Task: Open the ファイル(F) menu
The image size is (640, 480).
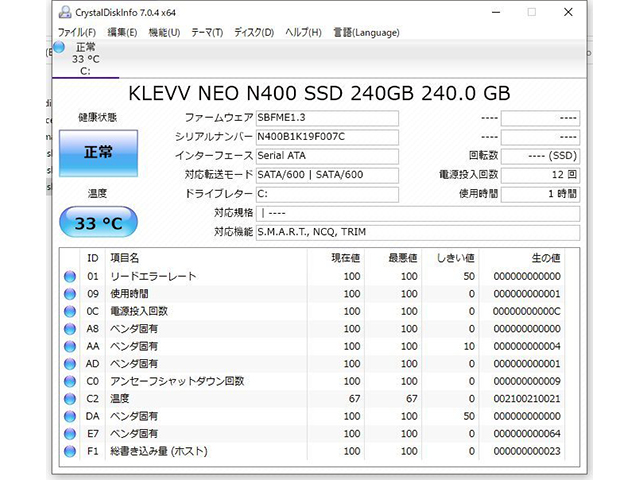Action: coord(77,32)
